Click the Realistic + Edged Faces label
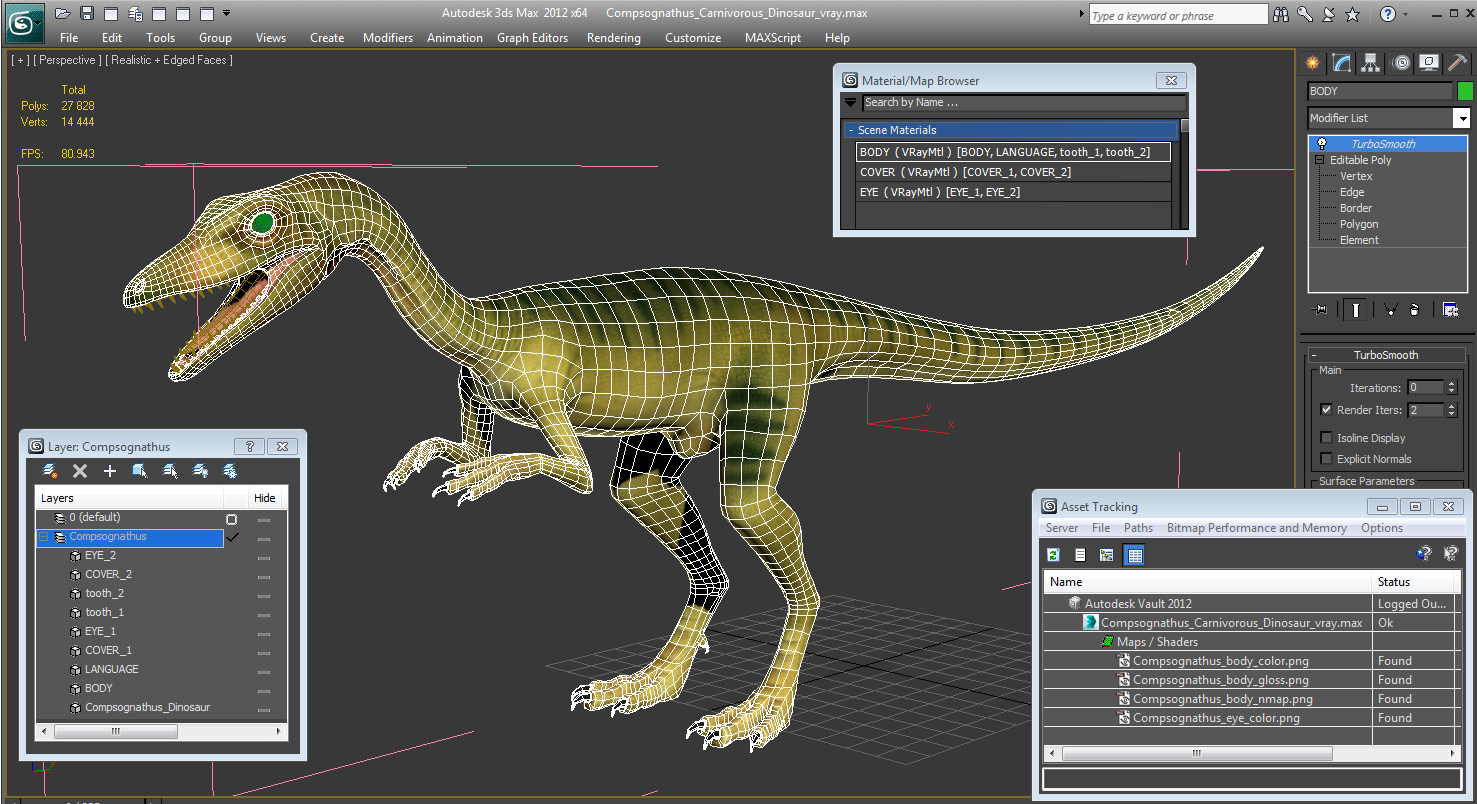The height and width of the screenshot is (804, 1477). 168,60
